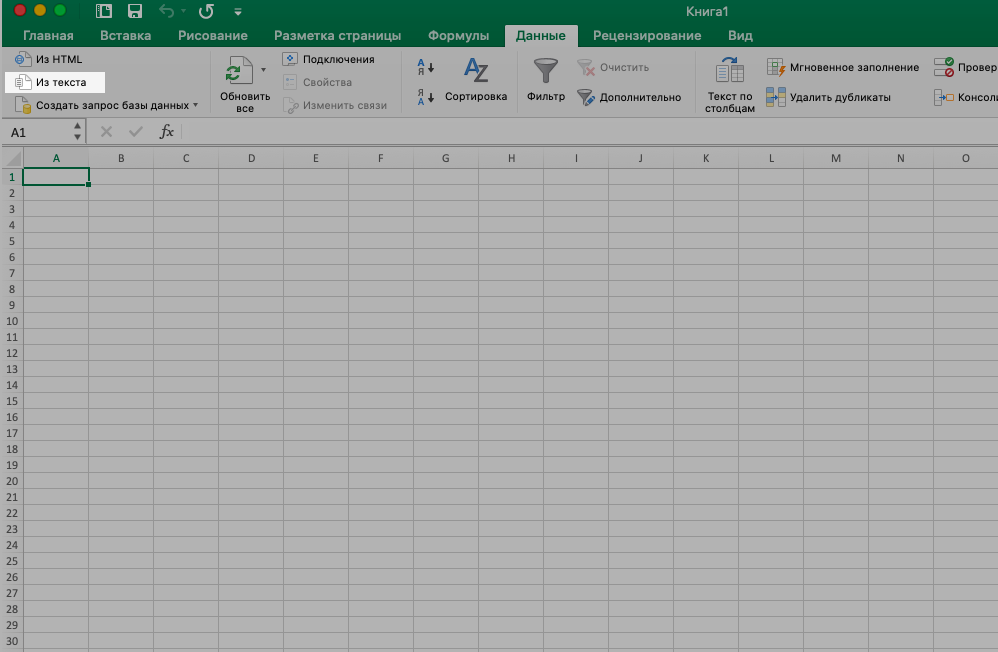The height and width of the screenshot is (652, 998).
Task: Click the green zoom window button
Action: [60, 10]
